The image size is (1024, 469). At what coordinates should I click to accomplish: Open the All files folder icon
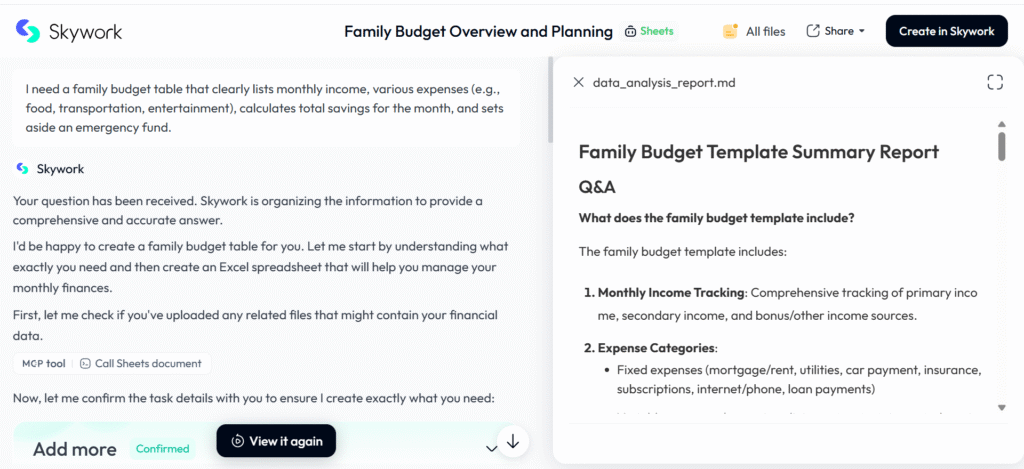coord(731,31)
